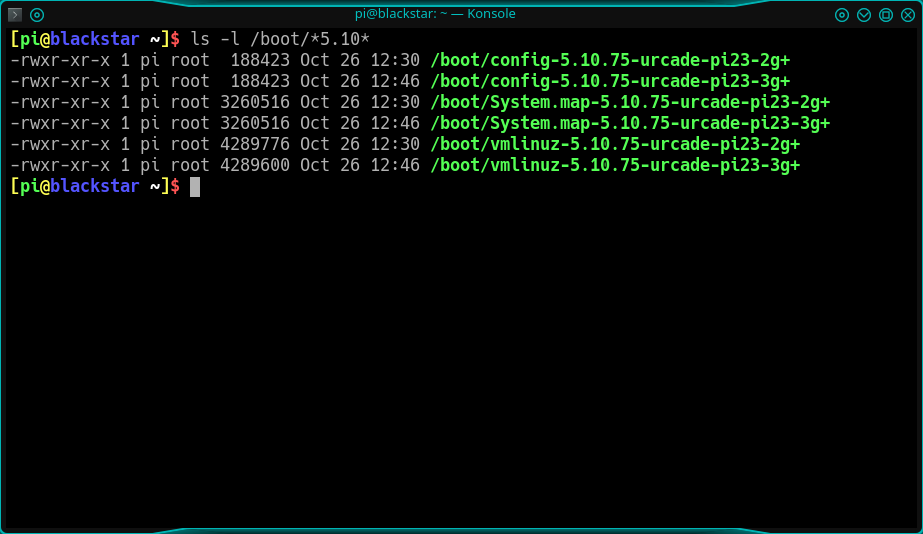Select the /boot/System.map-5.10.75-urcade-pi23-2g+ entry
This screenshot has height=534, width=923.
[630, 102]
